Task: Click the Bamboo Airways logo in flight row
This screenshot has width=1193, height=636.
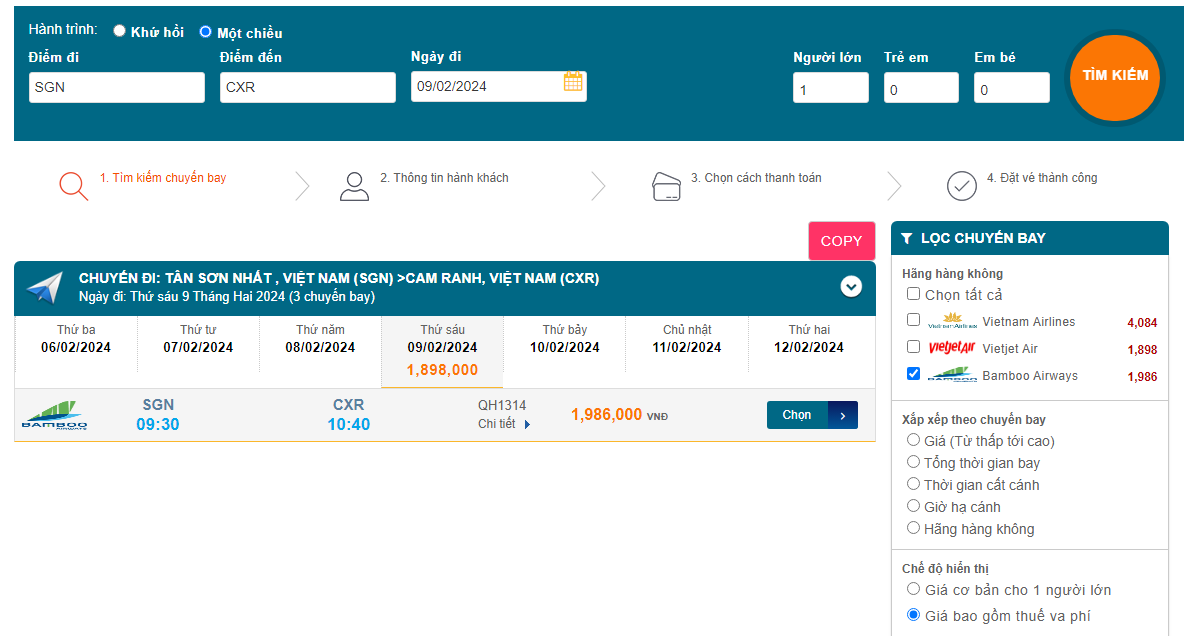Action: pos(54,415)
